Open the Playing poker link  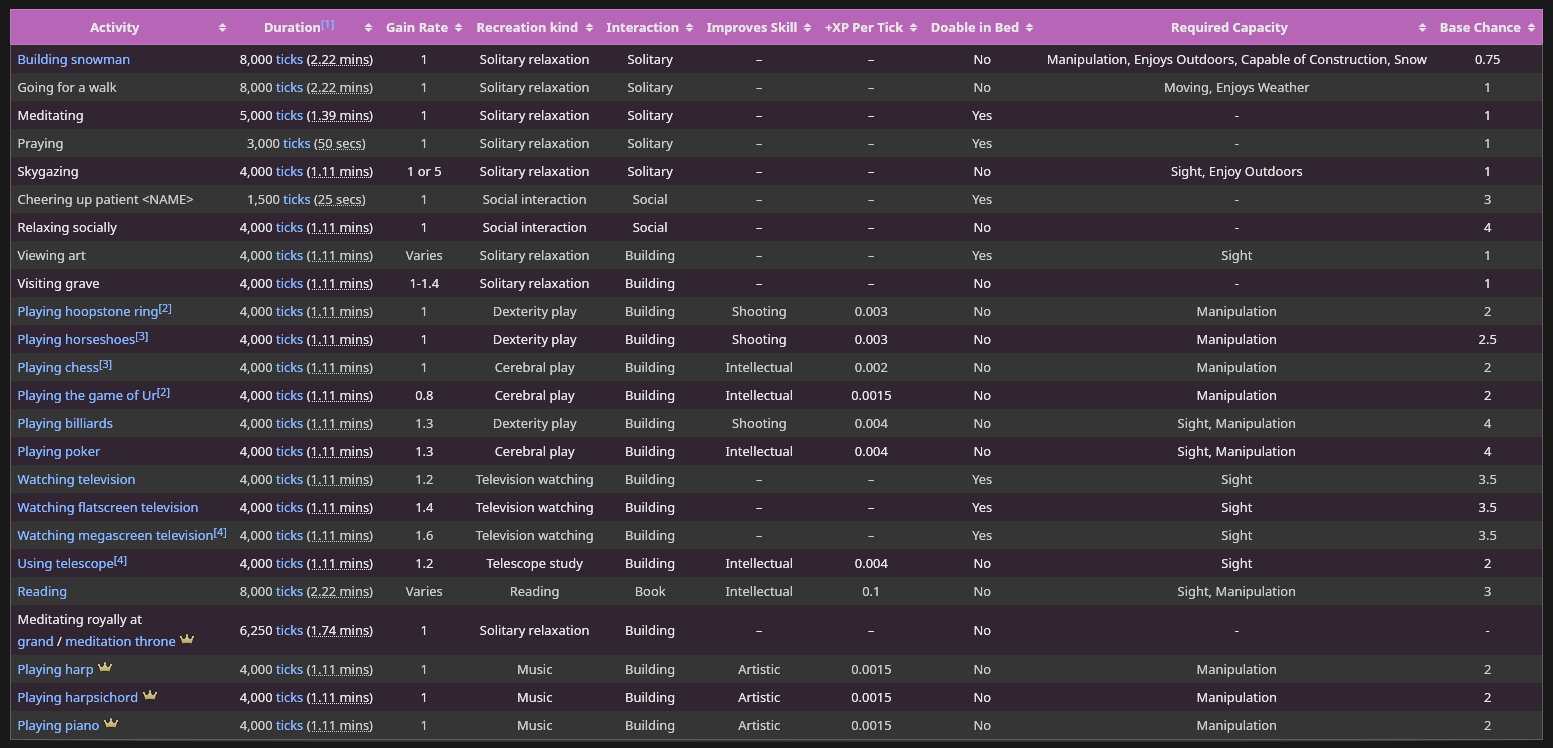[x=59, y=452]
